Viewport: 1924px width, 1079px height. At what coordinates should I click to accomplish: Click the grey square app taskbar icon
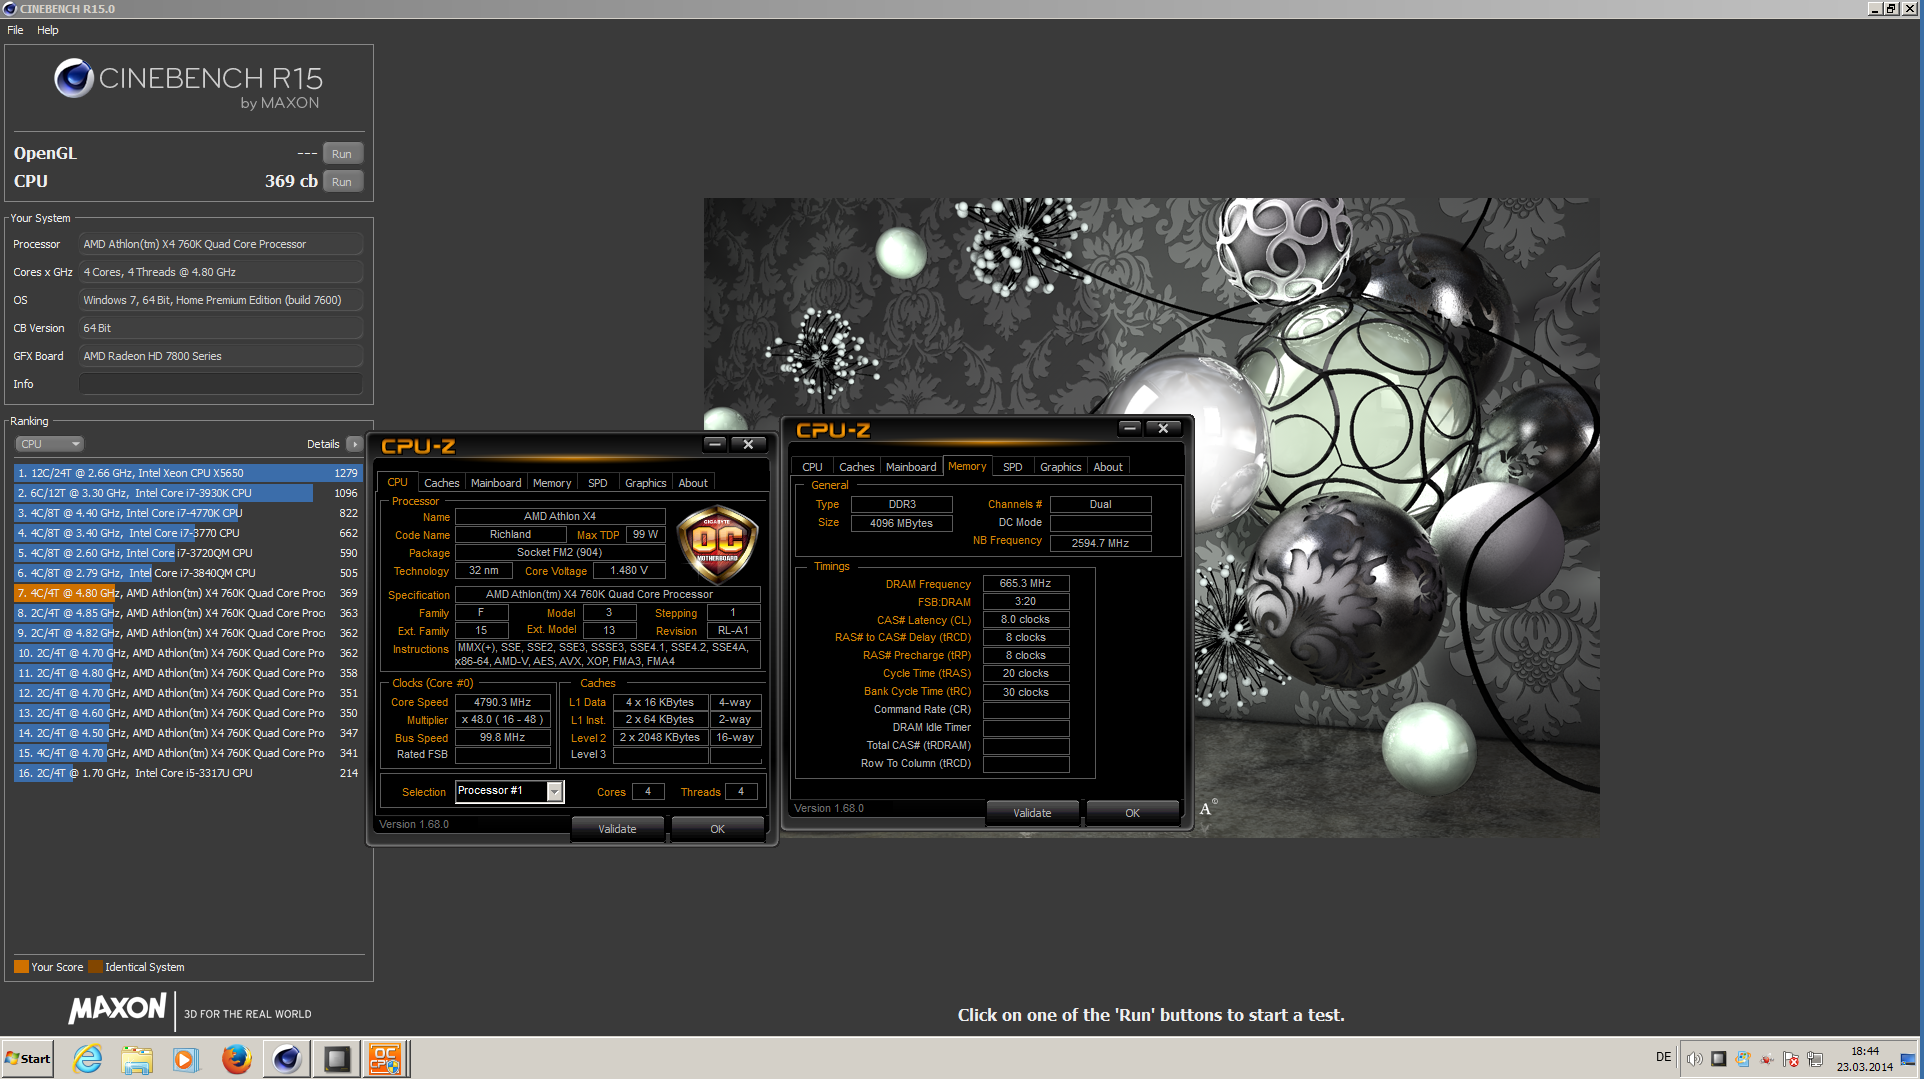point(337,1059)
